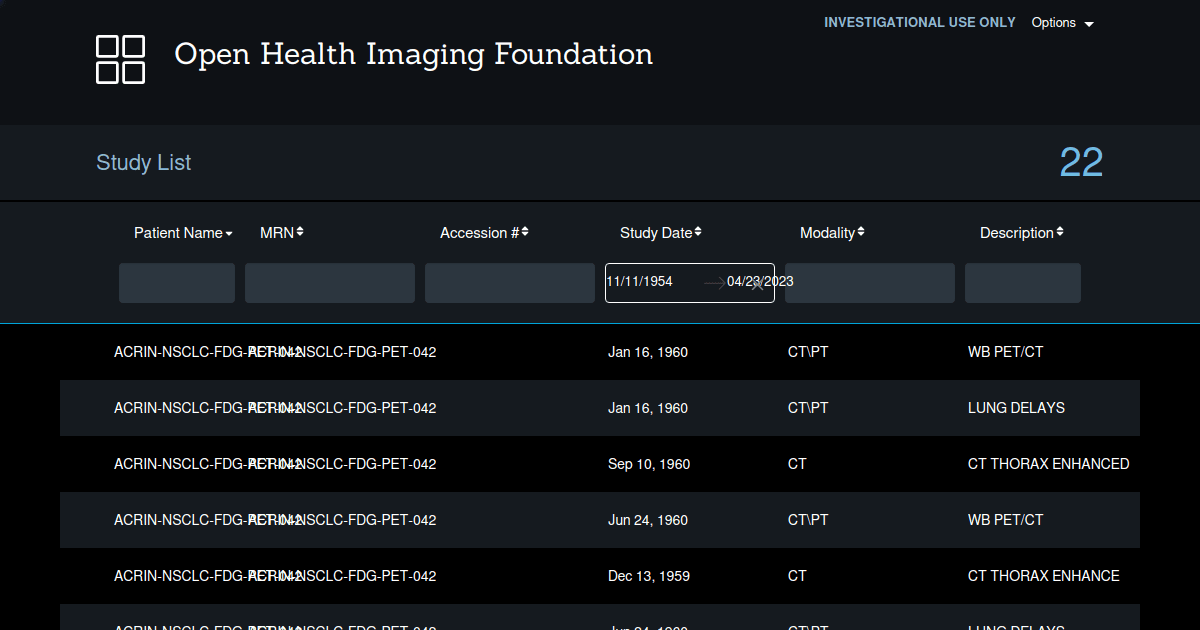1200x630 pixels.
Task: Click the Modality filter field
Action: [869, 282]
